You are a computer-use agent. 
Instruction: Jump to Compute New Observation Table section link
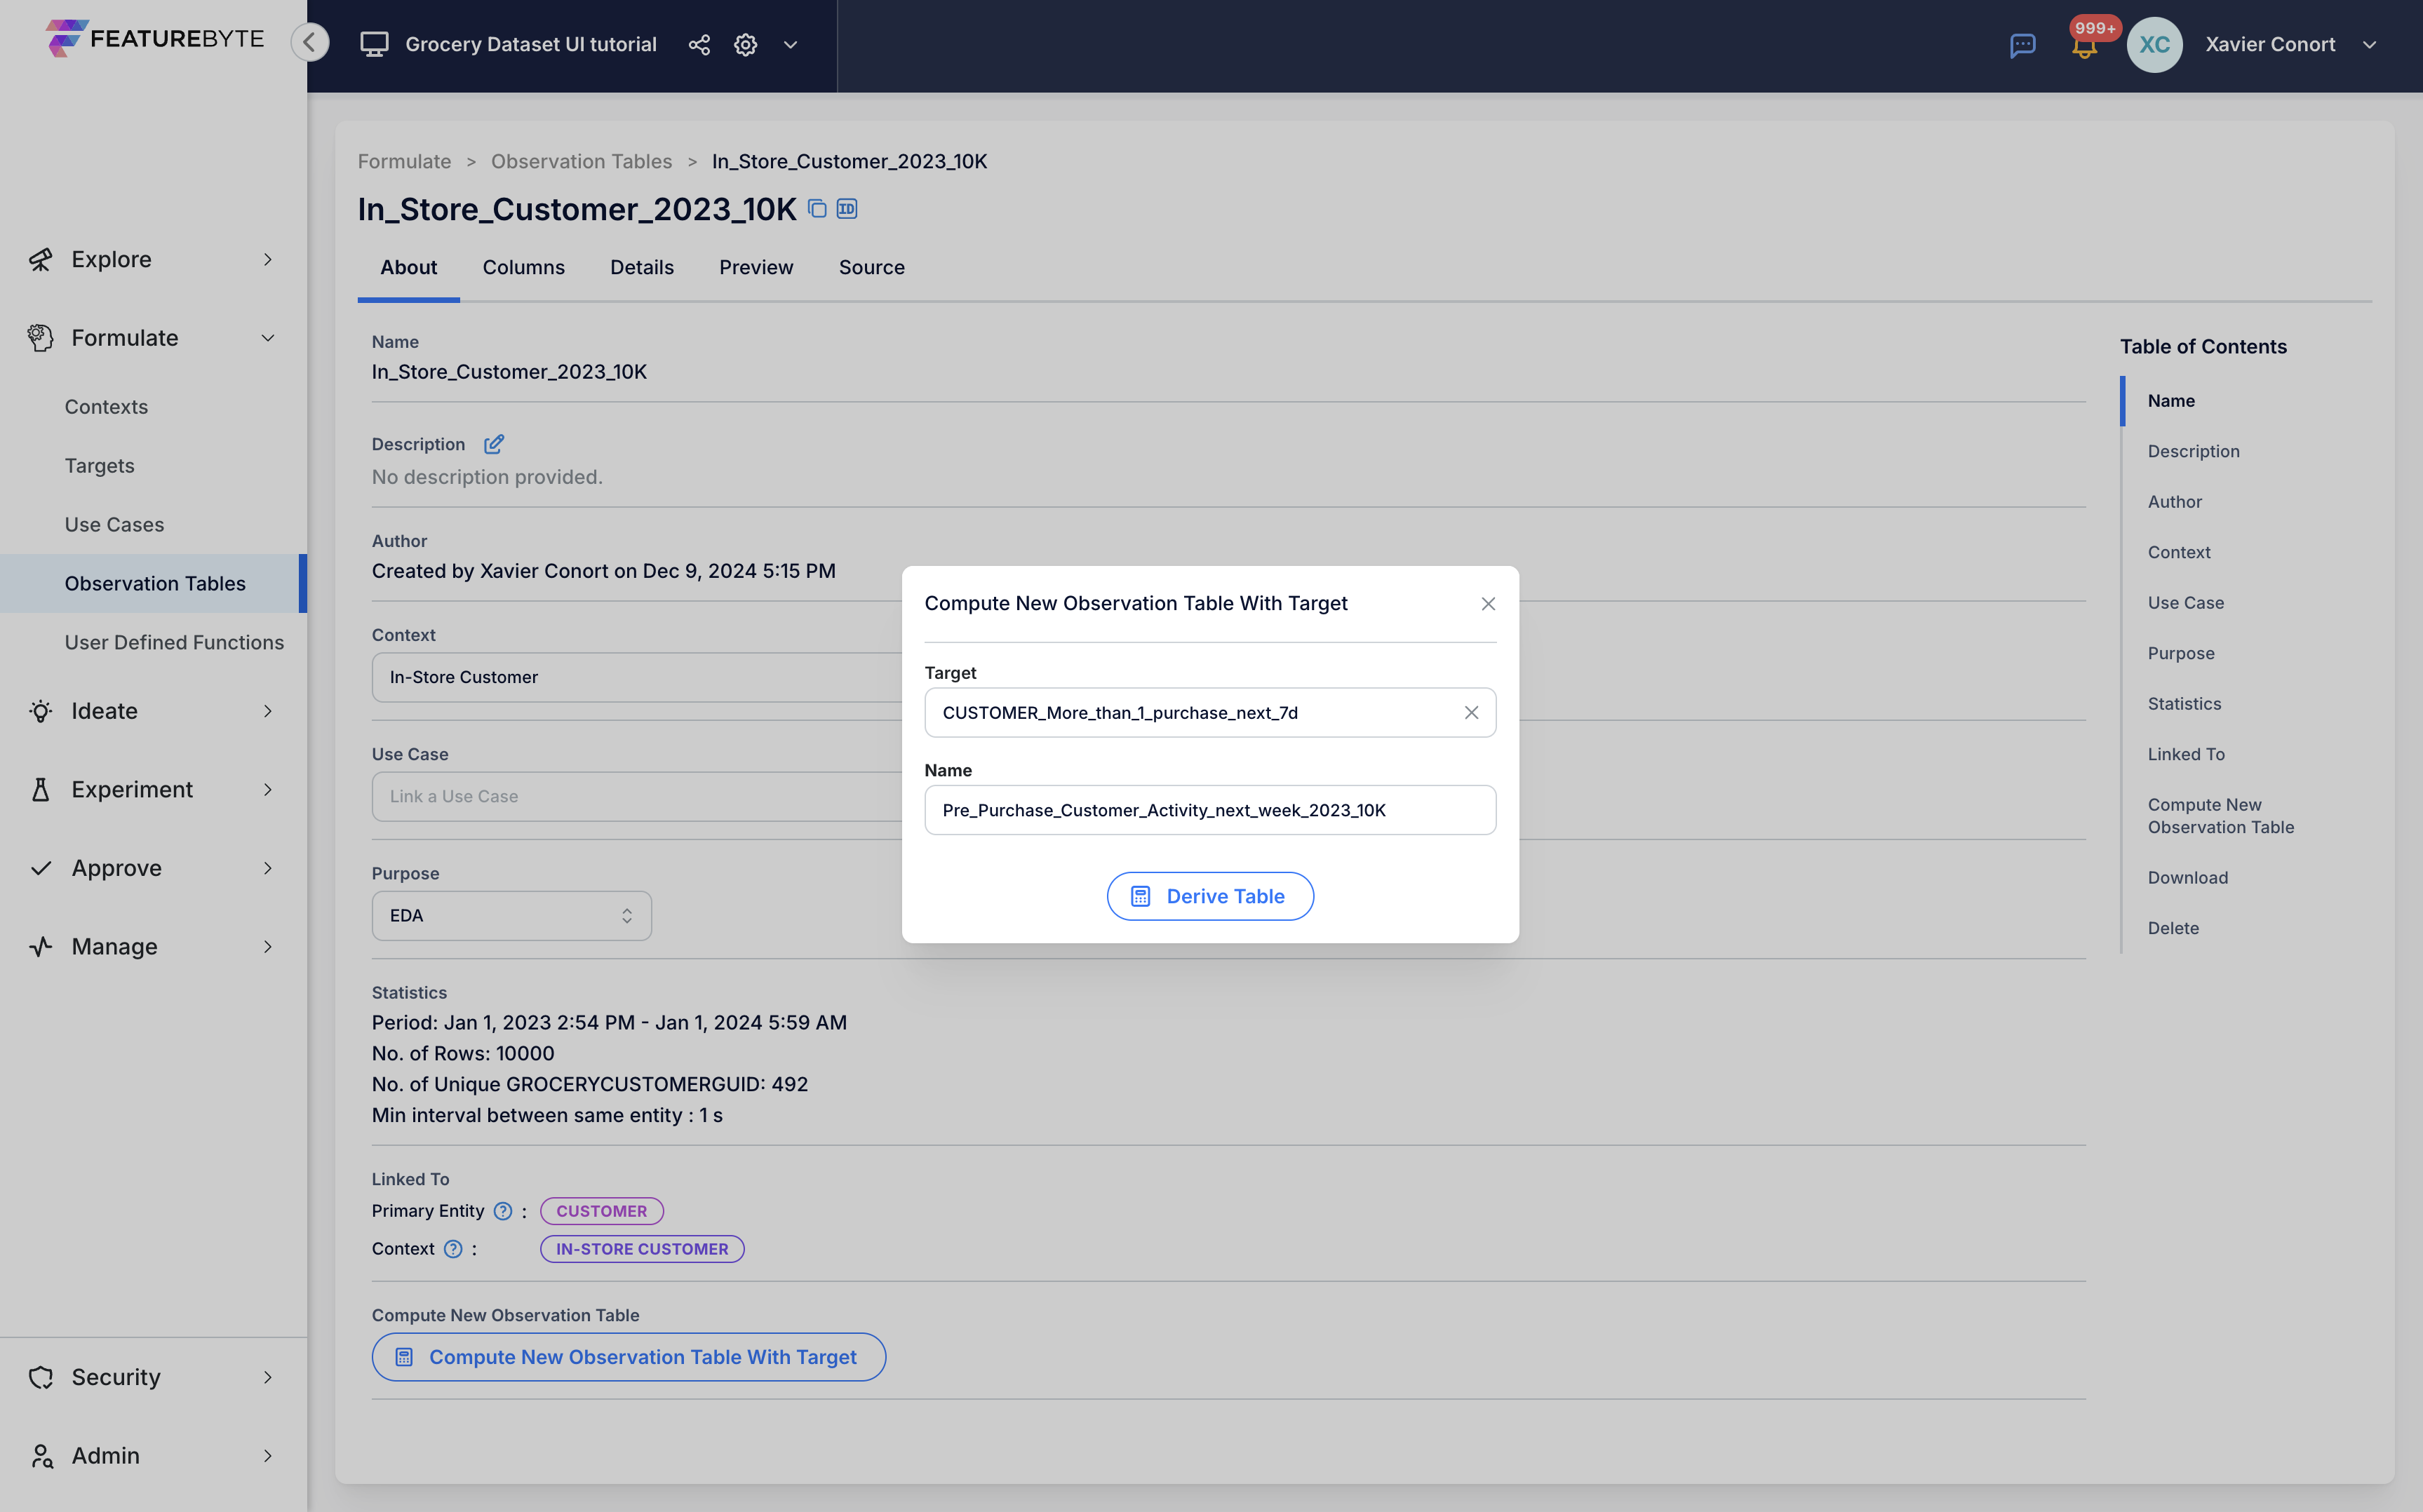pyautogui.click(x=2220, y=816)
